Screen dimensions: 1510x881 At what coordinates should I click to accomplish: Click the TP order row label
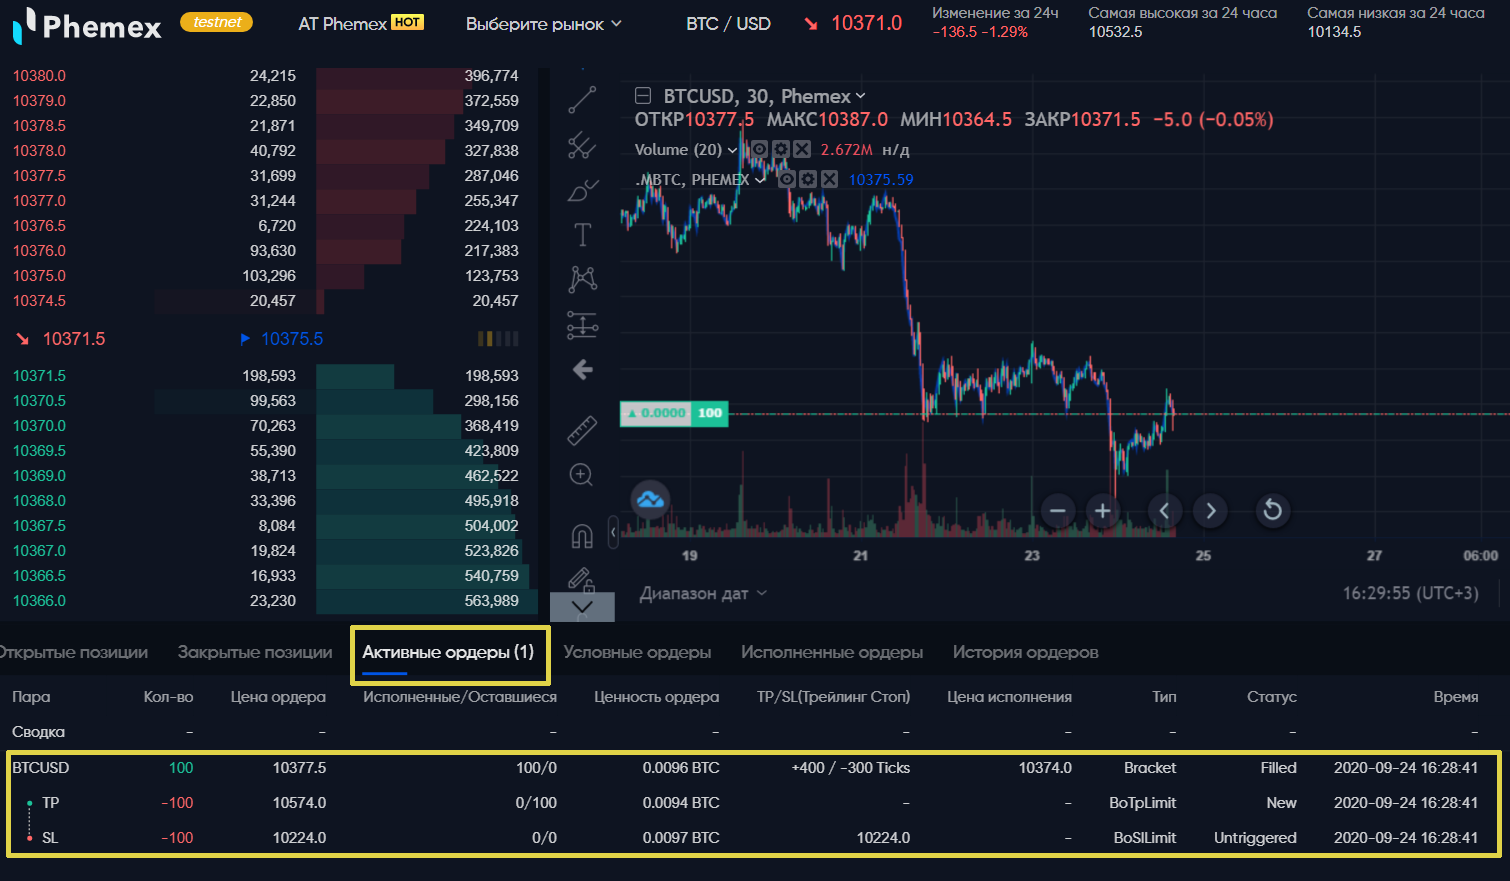[x=50, y=803]
